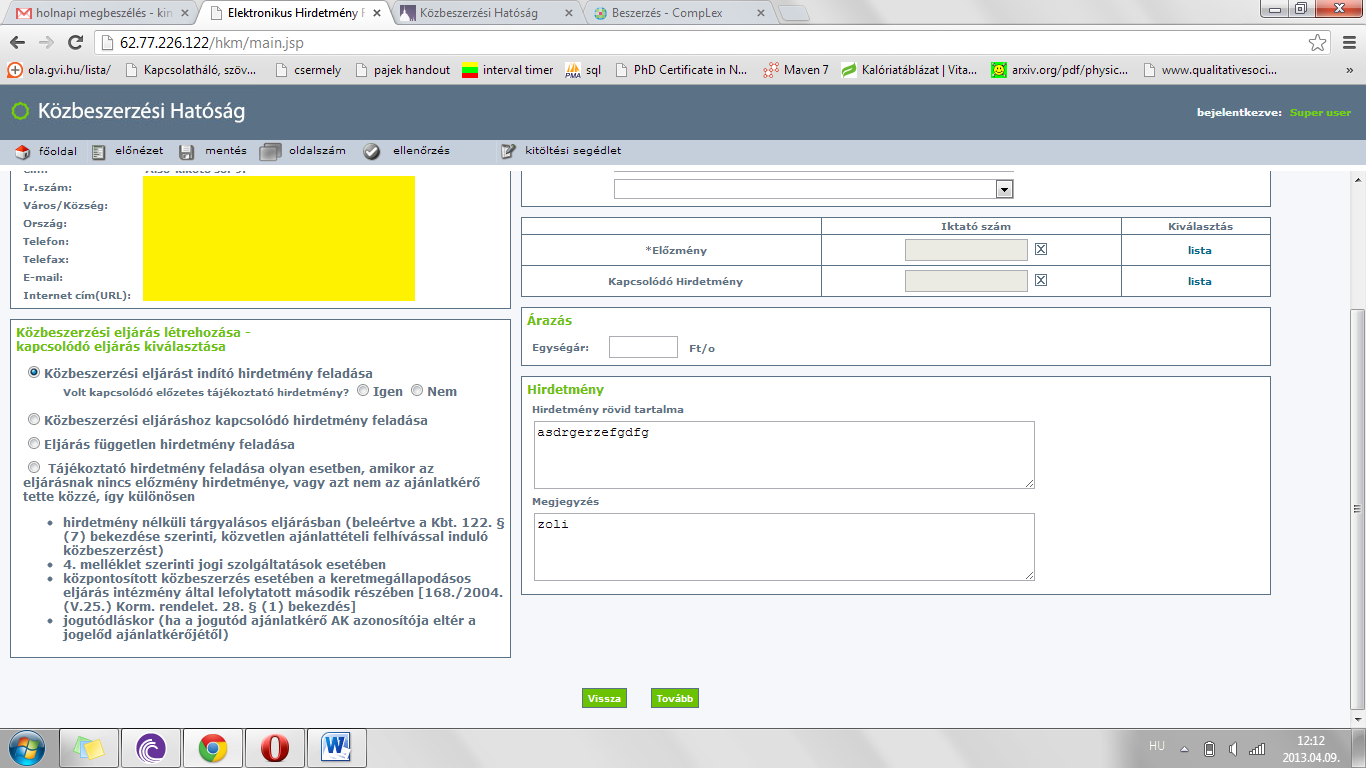Click the browser address bar
The image size is (1366, 768).
pos(700,43)
